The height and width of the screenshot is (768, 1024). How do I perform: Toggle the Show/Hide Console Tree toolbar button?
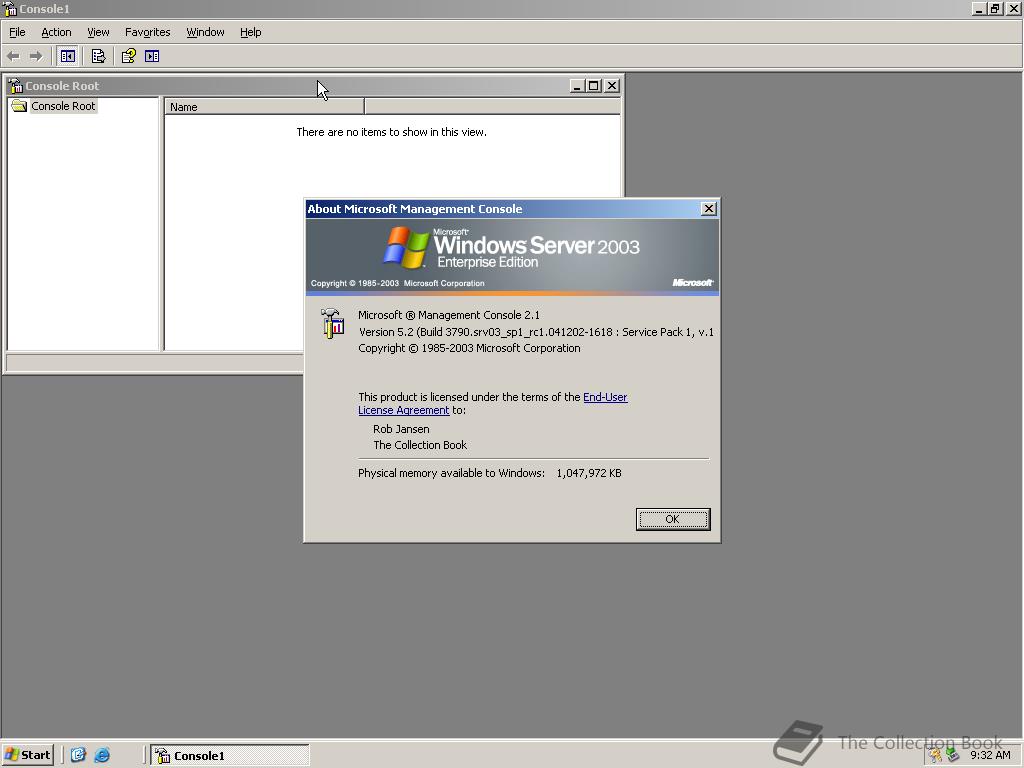coord(67,56)
